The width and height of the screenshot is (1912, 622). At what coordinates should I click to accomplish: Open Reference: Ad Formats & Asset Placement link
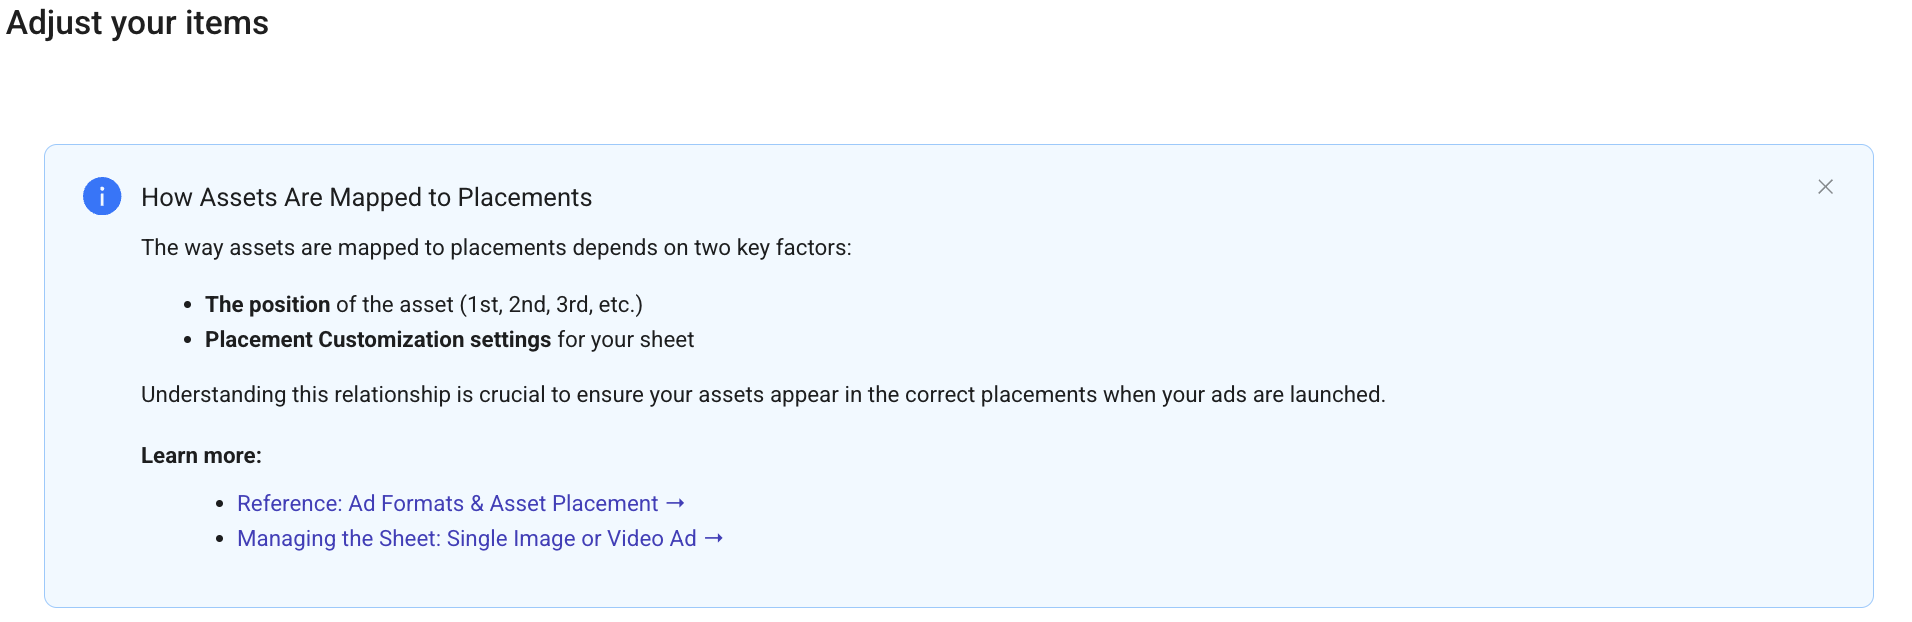[447, 504]
